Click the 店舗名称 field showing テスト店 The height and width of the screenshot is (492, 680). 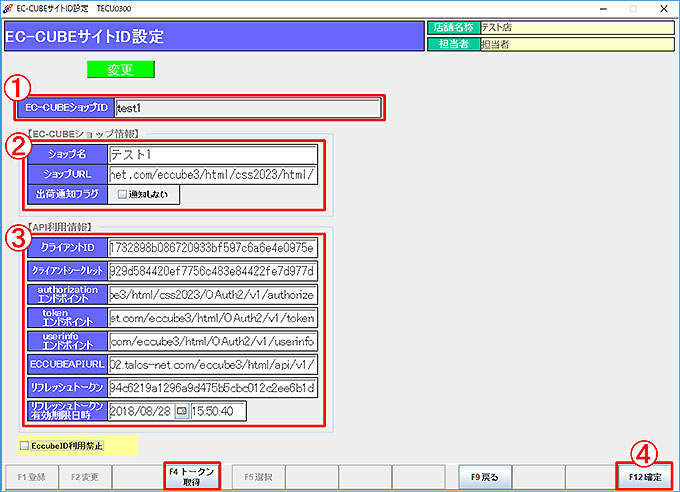tap(577, 27)
